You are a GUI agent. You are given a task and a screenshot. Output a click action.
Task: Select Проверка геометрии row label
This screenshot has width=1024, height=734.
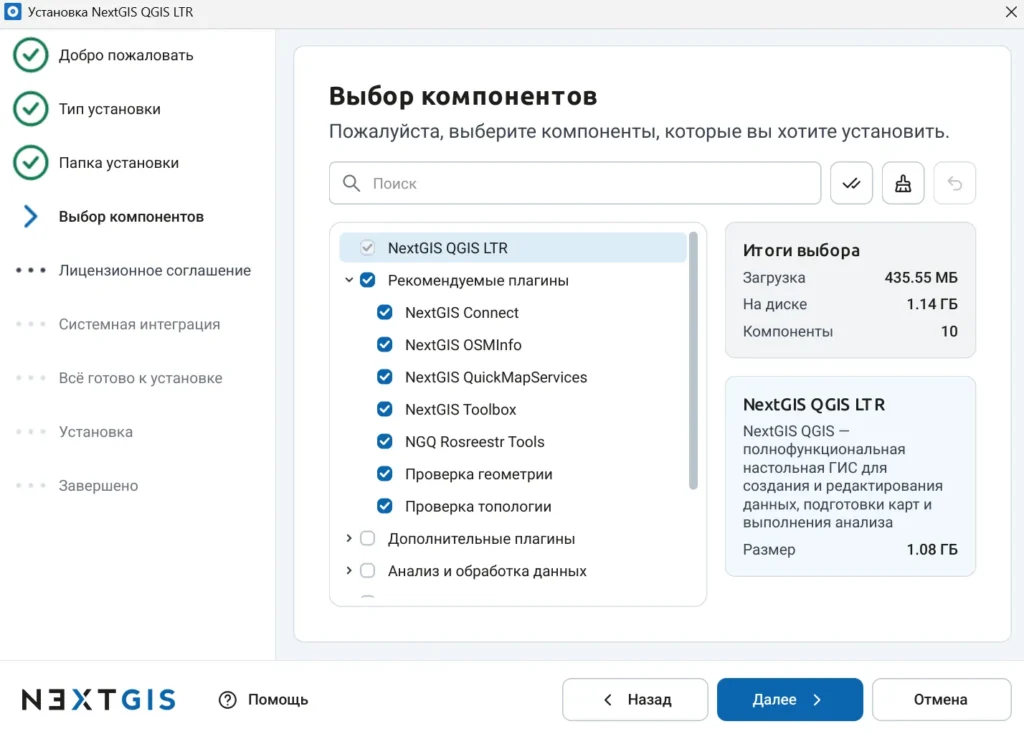[479, 474]
